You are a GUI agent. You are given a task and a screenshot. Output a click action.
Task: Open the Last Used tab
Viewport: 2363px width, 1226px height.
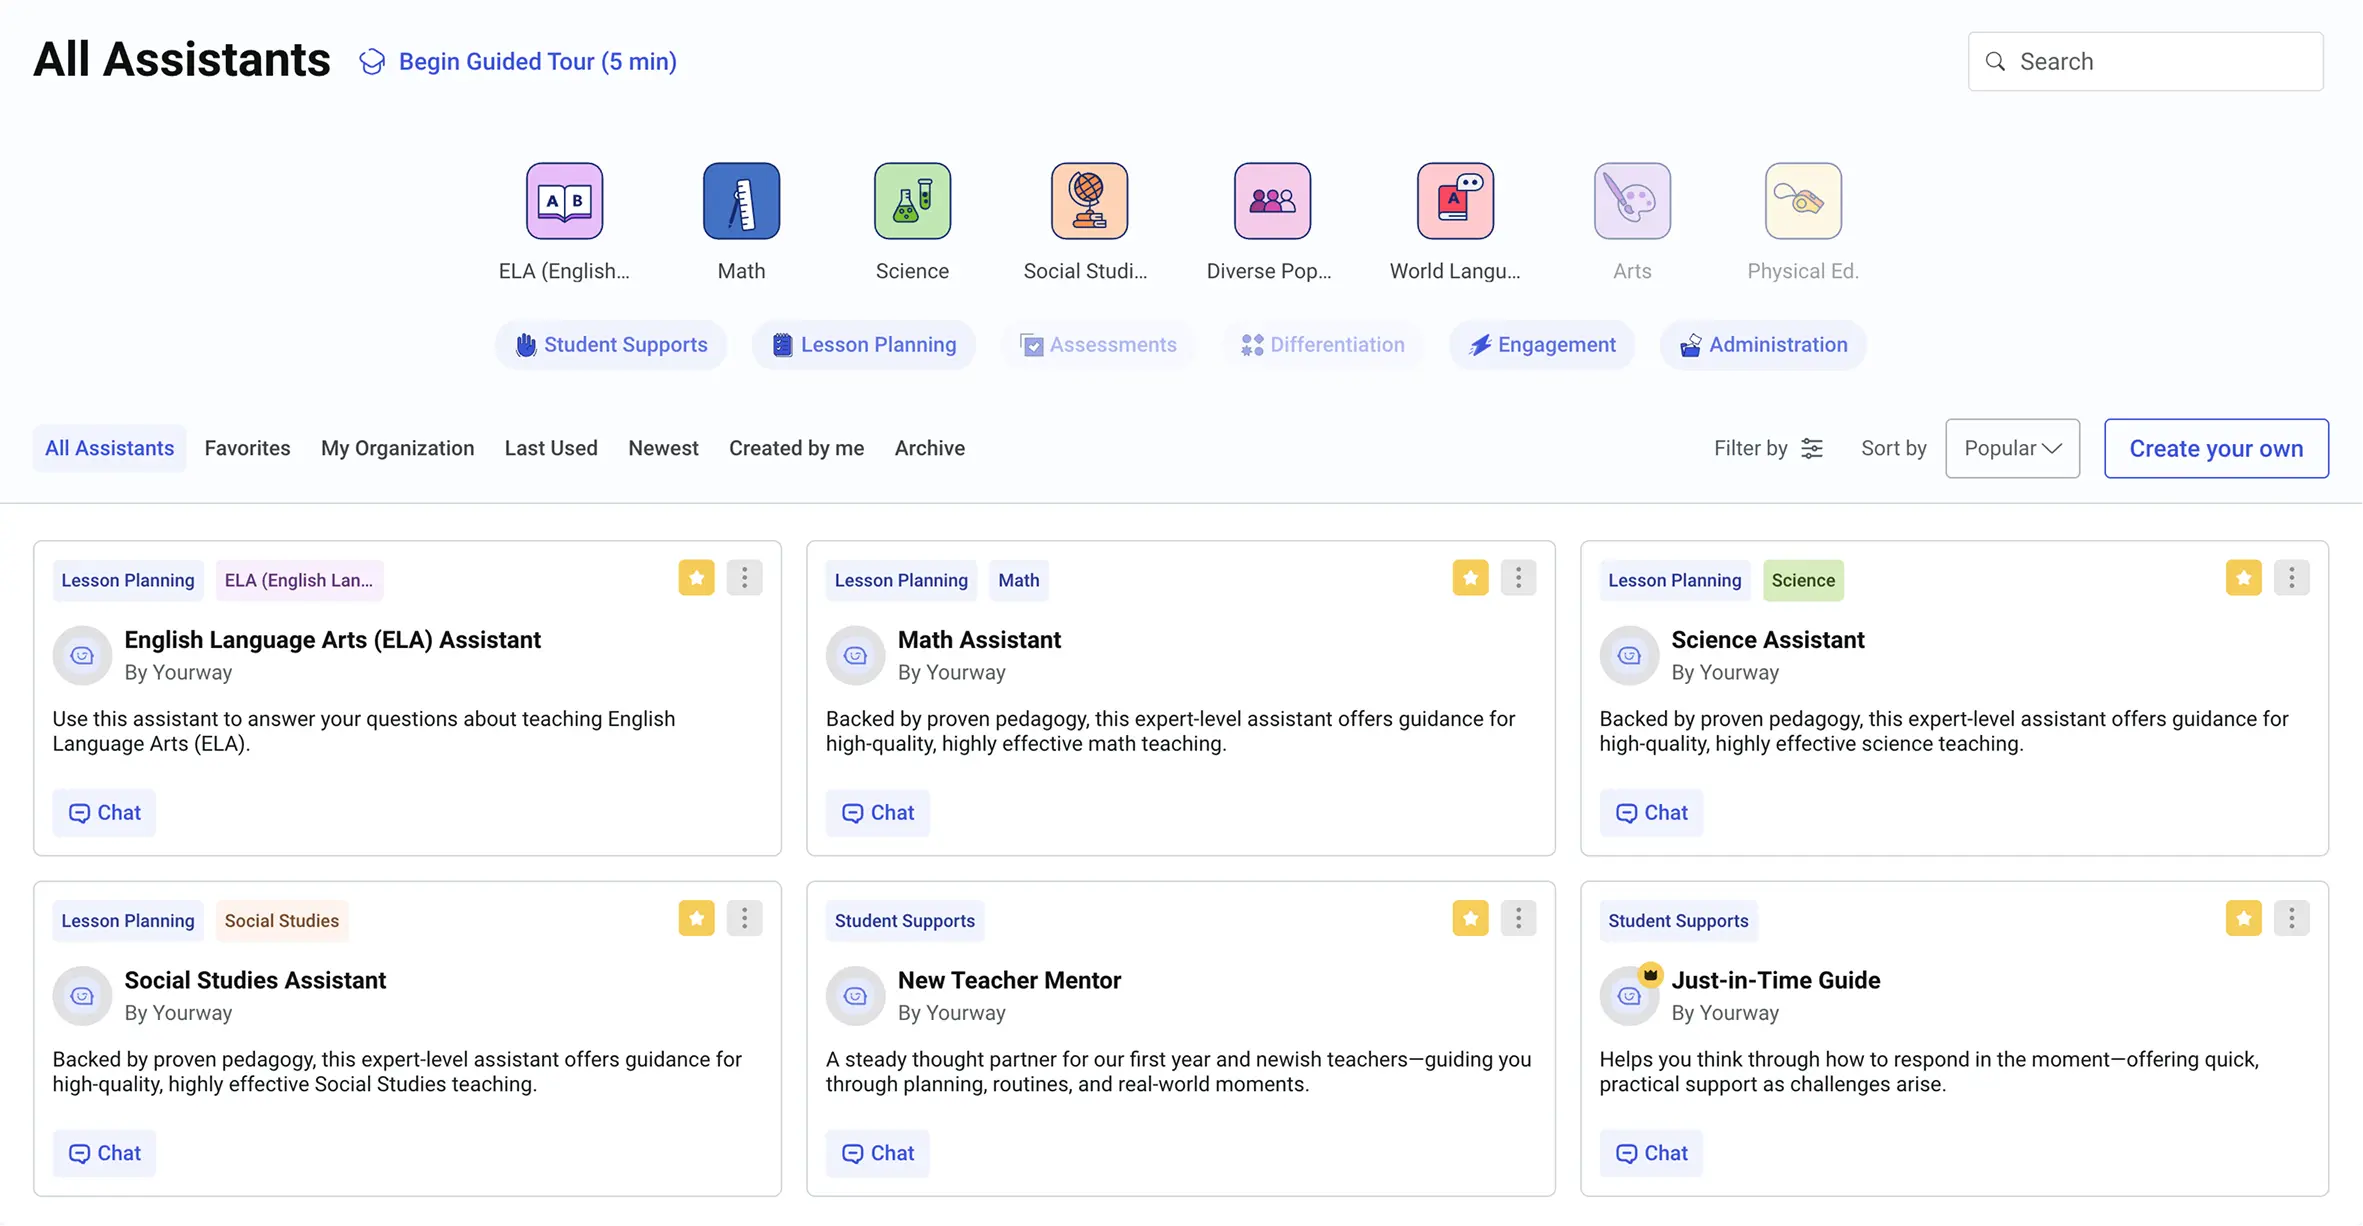coord(551,448)
